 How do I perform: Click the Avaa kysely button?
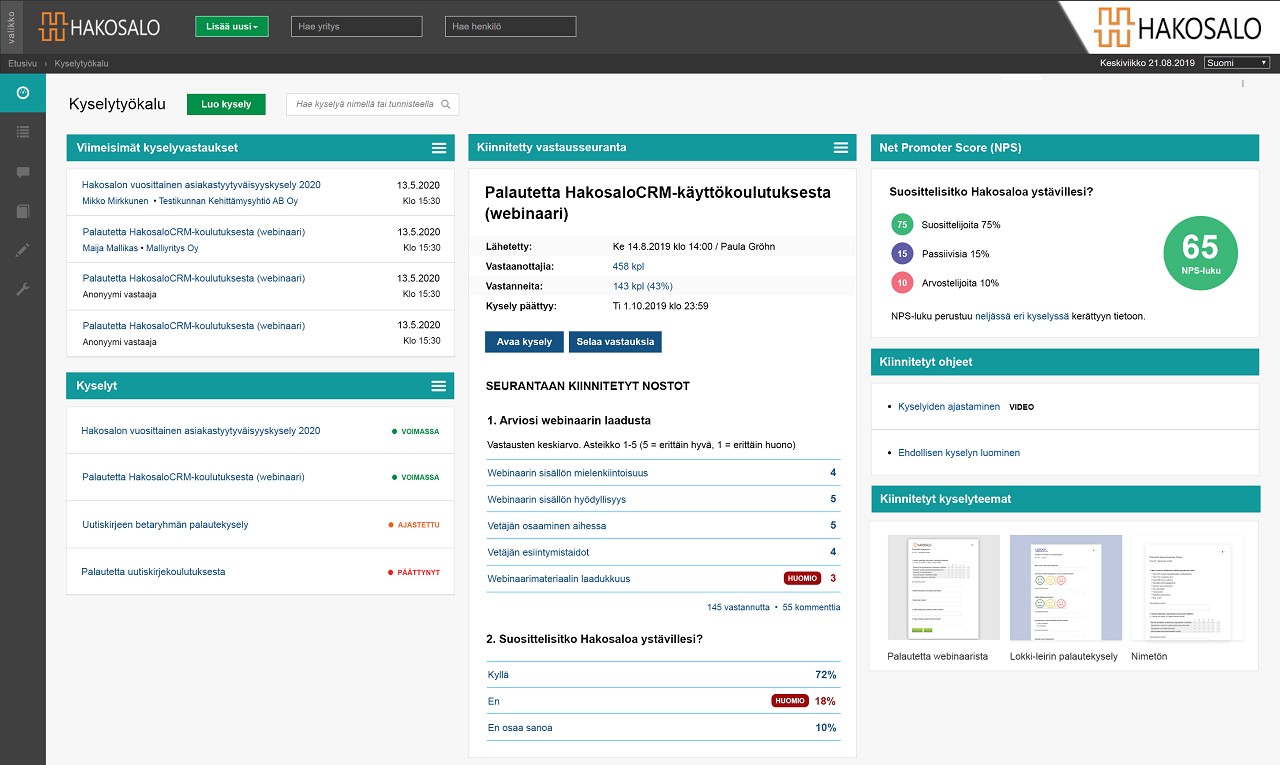point(524,342)
